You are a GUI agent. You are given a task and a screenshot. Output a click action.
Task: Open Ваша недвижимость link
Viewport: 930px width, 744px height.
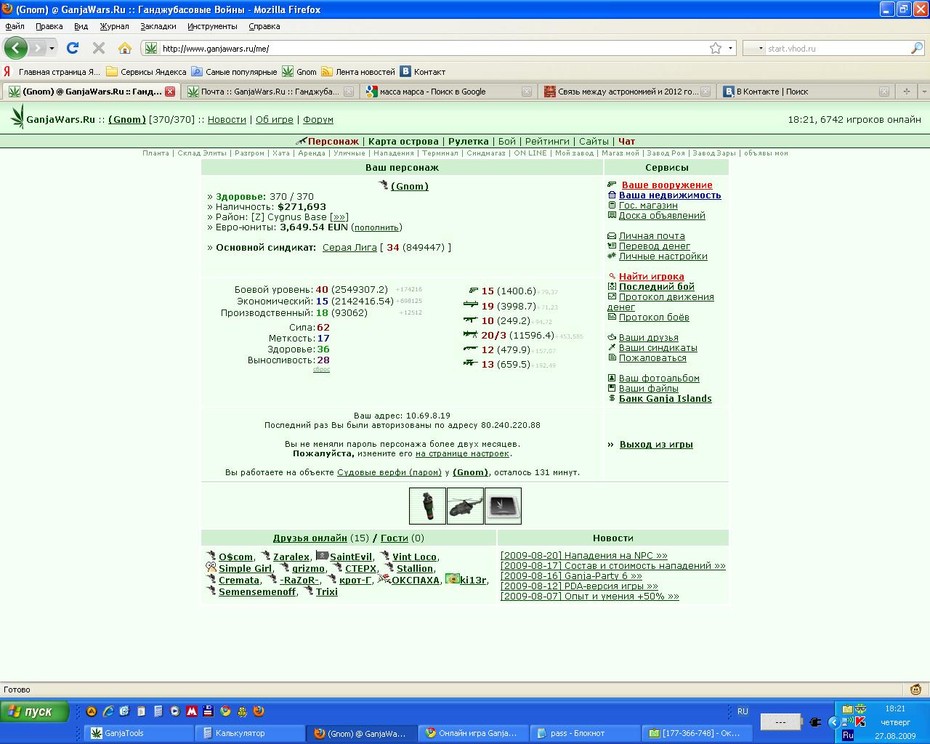670,195
